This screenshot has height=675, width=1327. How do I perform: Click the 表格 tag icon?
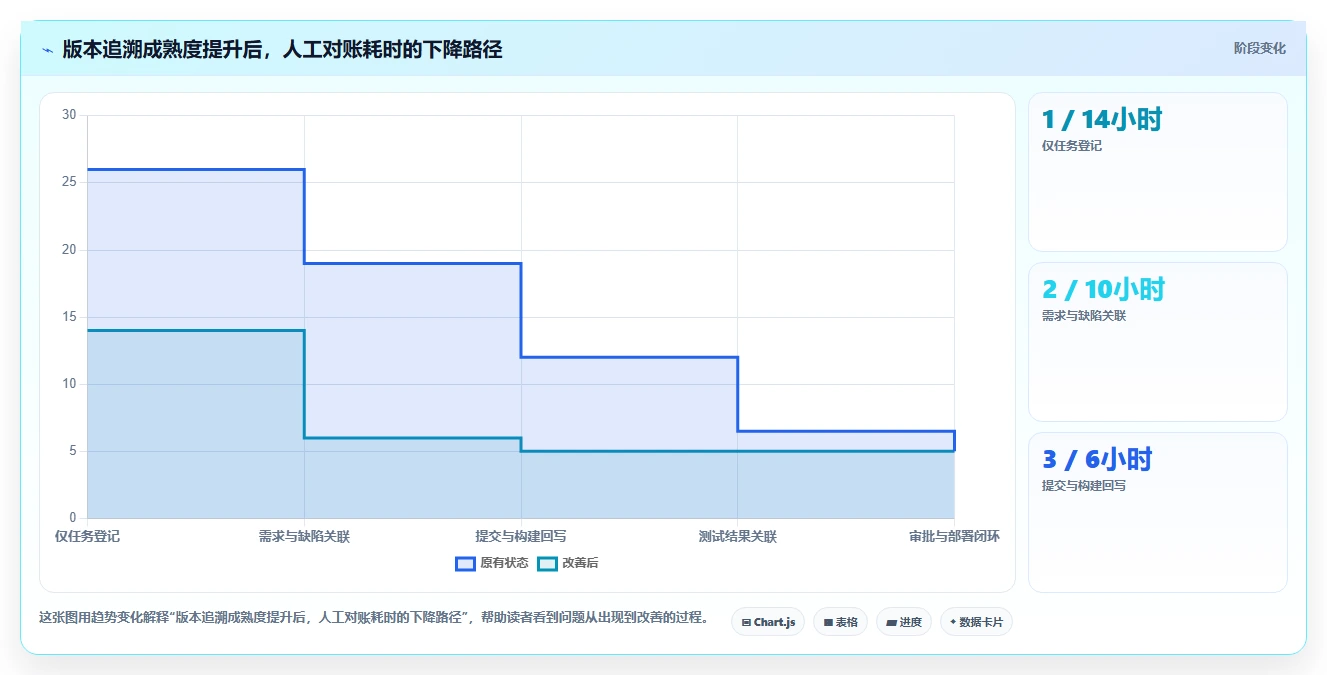tap(828, 622)
